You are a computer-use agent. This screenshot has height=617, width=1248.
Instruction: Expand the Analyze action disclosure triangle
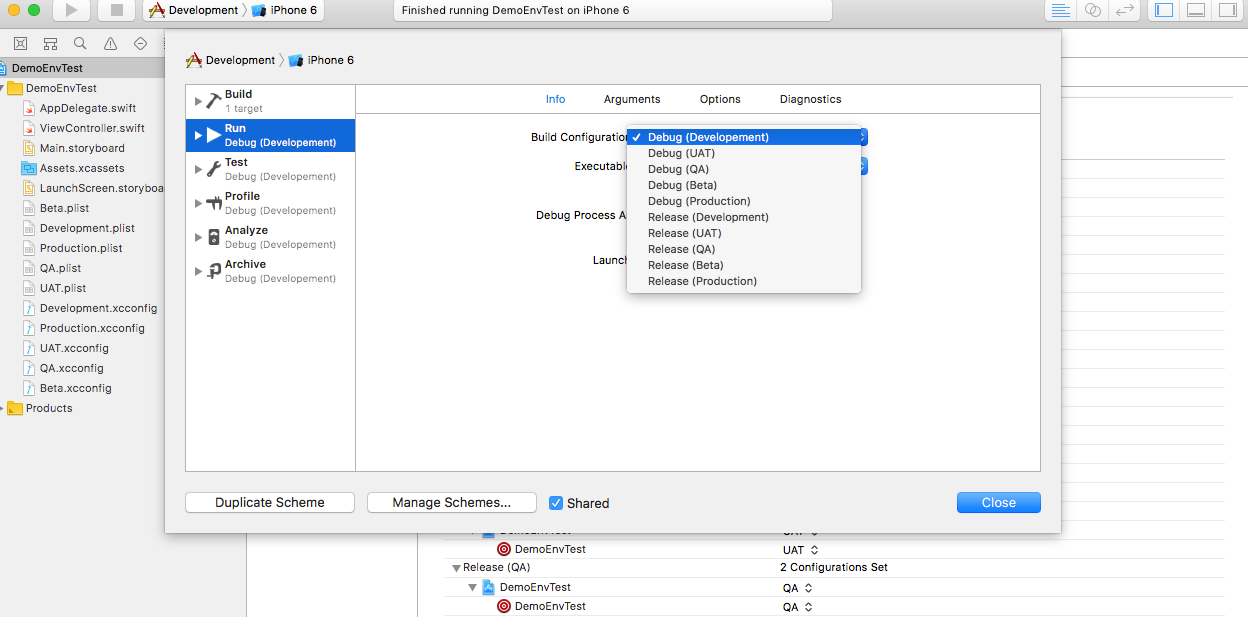click(x=198, y=237)
